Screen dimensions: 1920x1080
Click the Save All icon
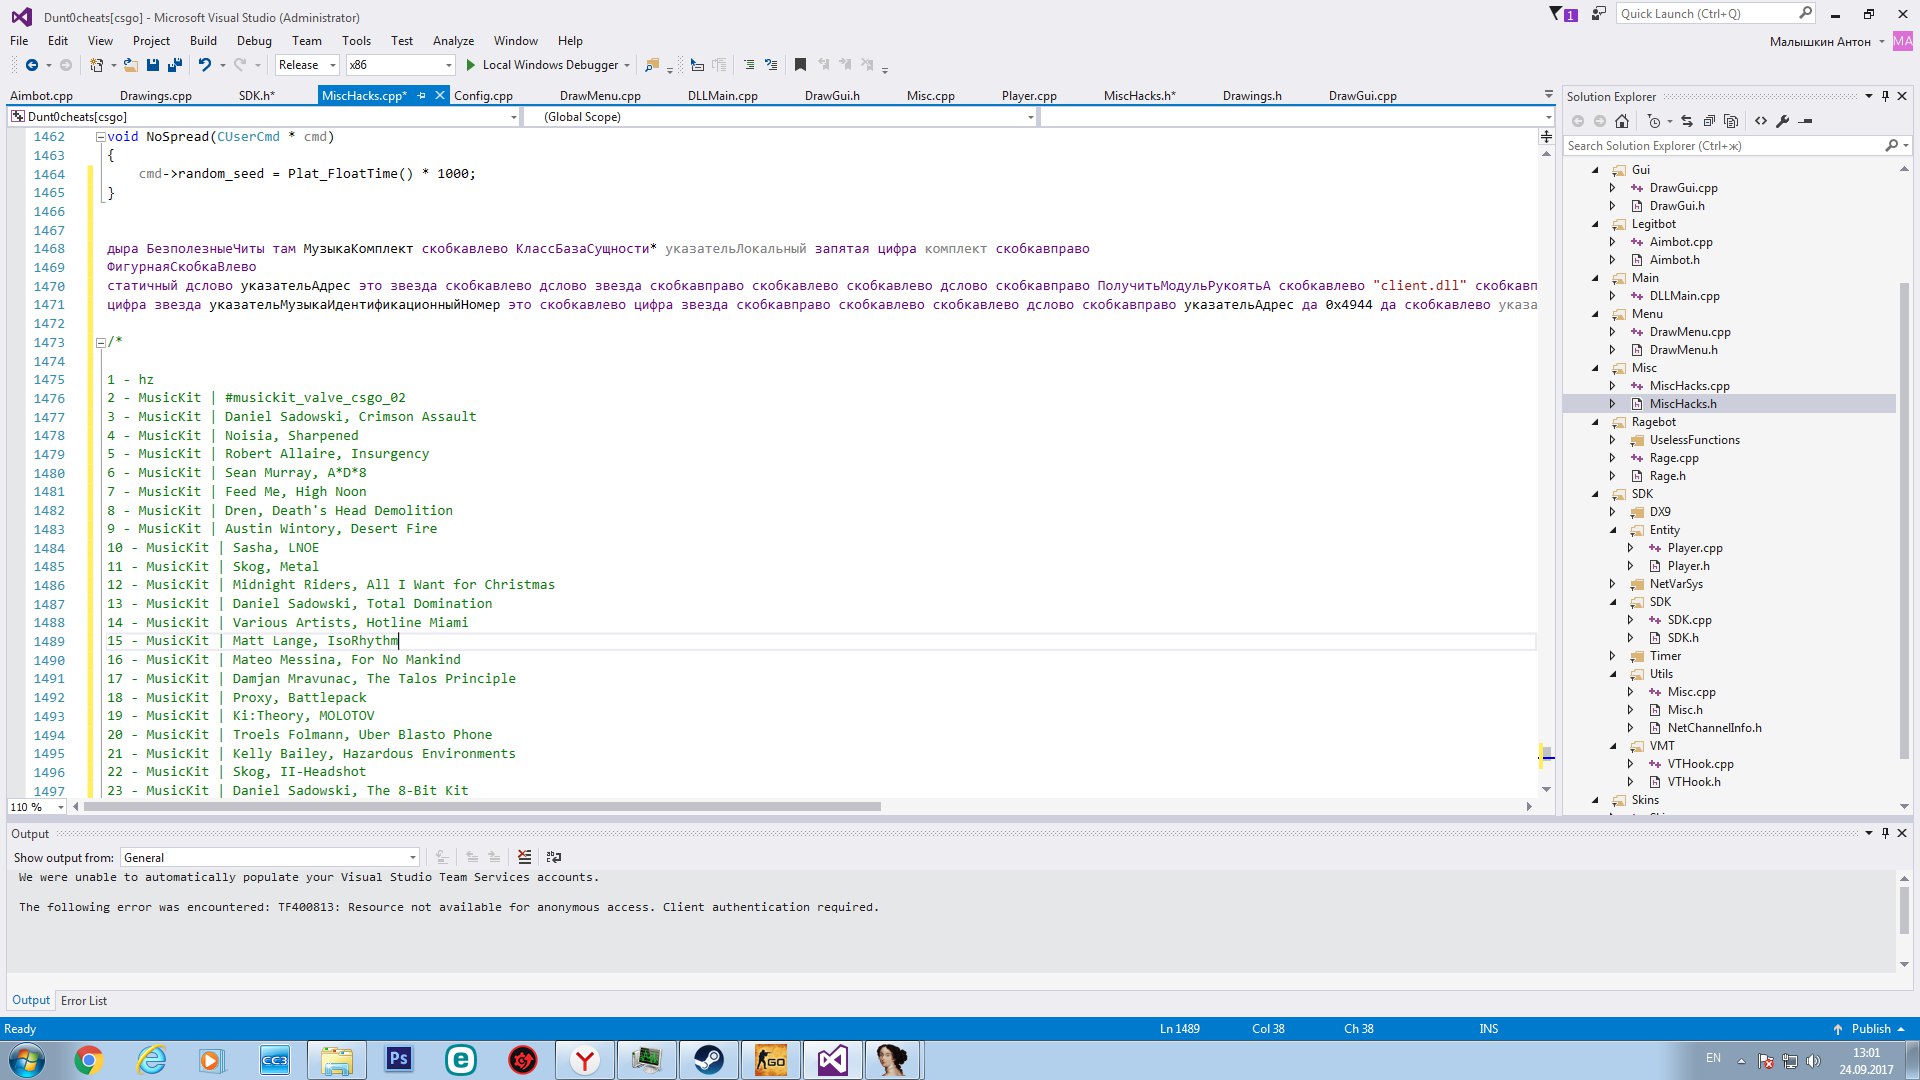click(175, 65)
